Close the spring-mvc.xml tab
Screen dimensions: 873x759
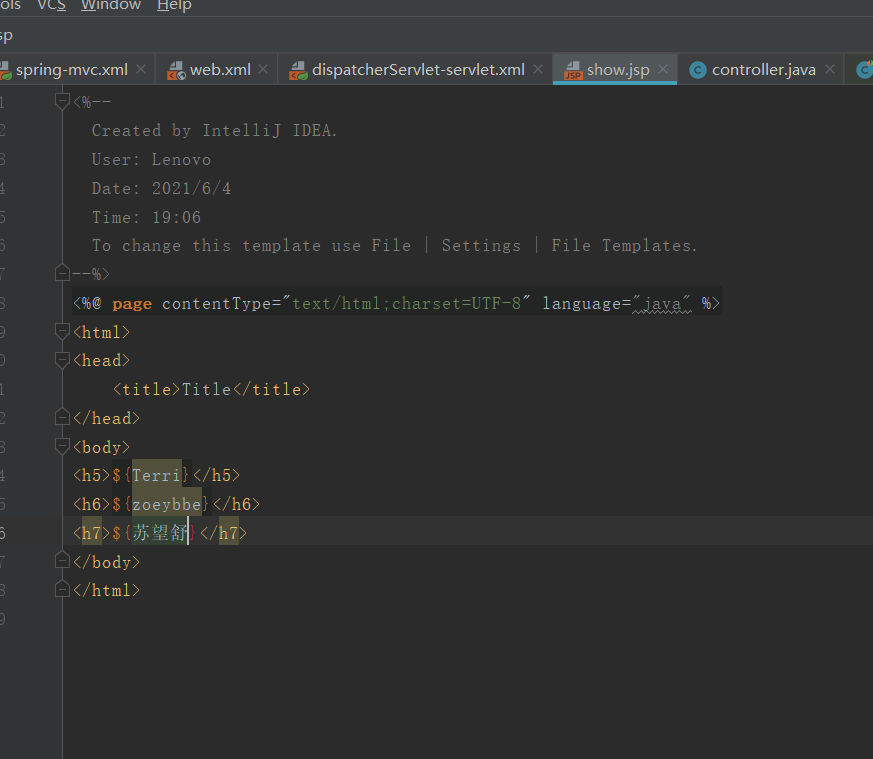141,70
